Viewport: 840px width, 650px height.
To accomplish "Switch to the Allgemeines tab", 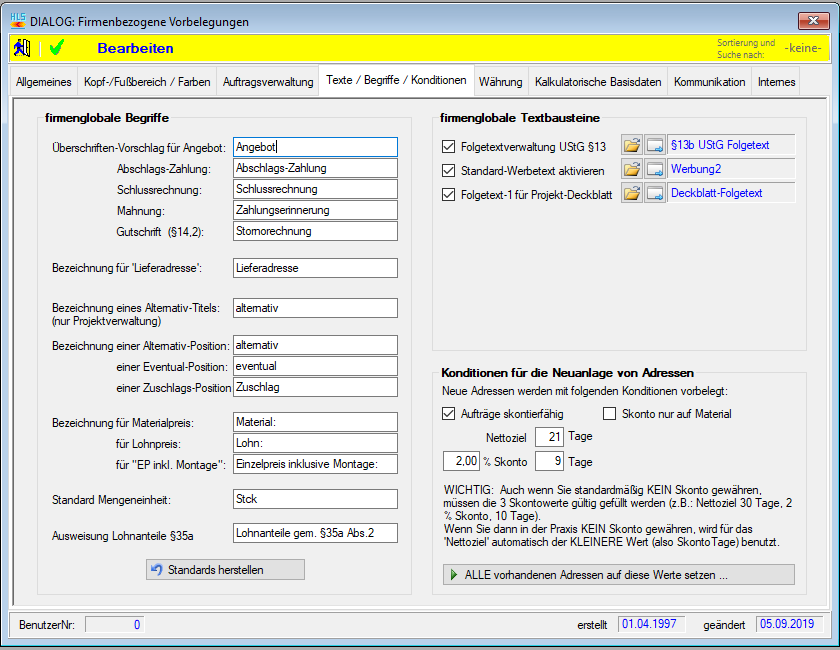I will pyautogui.click(x=43, y=82).
